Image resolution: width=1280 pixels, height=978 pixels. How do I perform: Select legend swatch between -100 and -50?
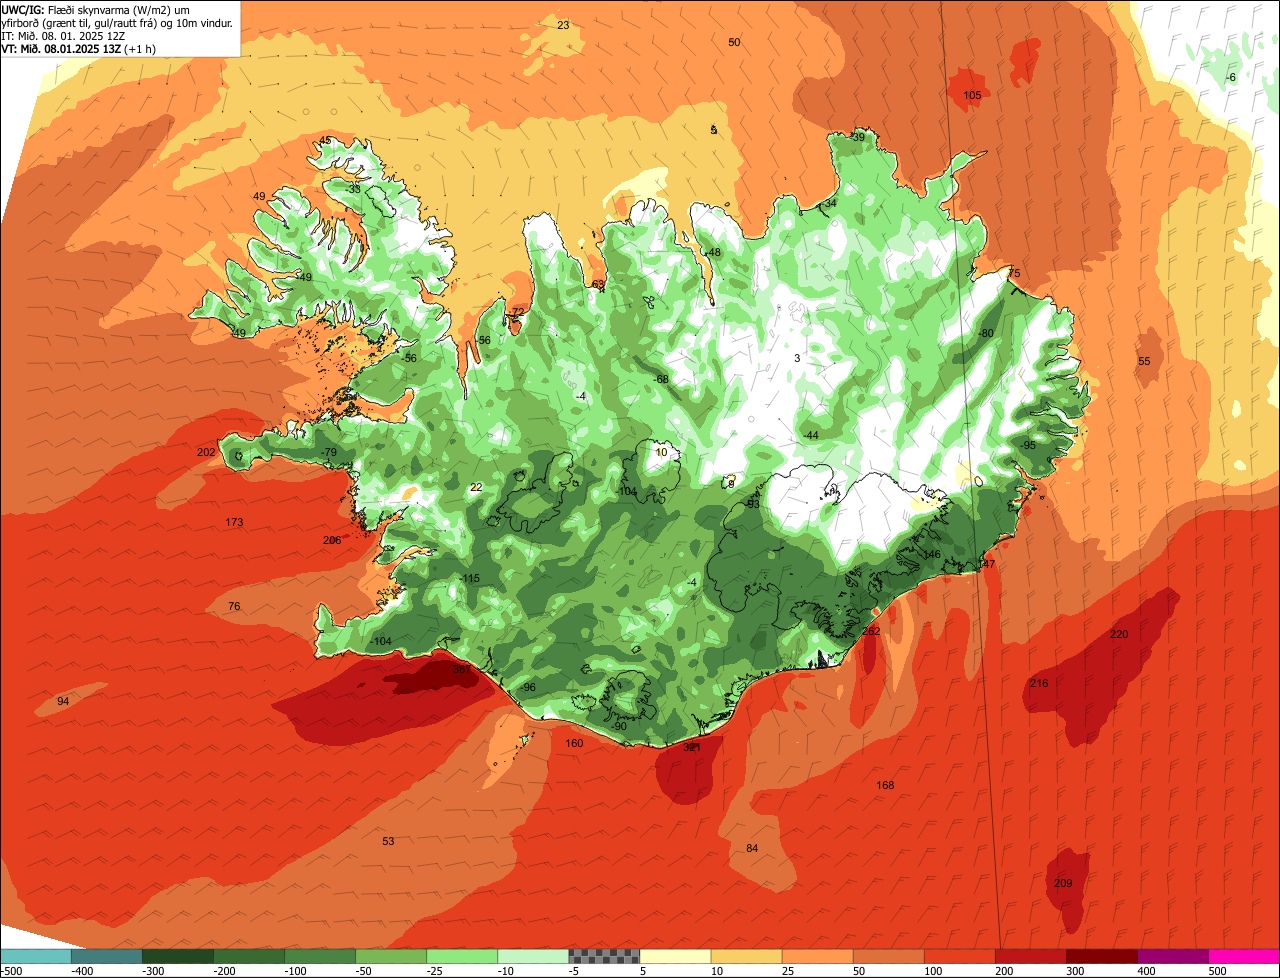(319, 956)
